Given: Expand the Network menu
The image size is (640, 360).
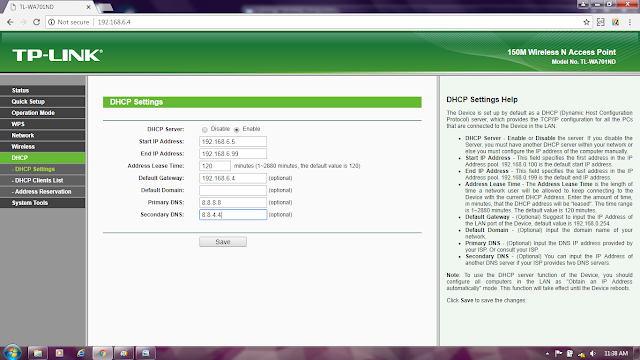Looking at the screenshot, I should 42,136.
